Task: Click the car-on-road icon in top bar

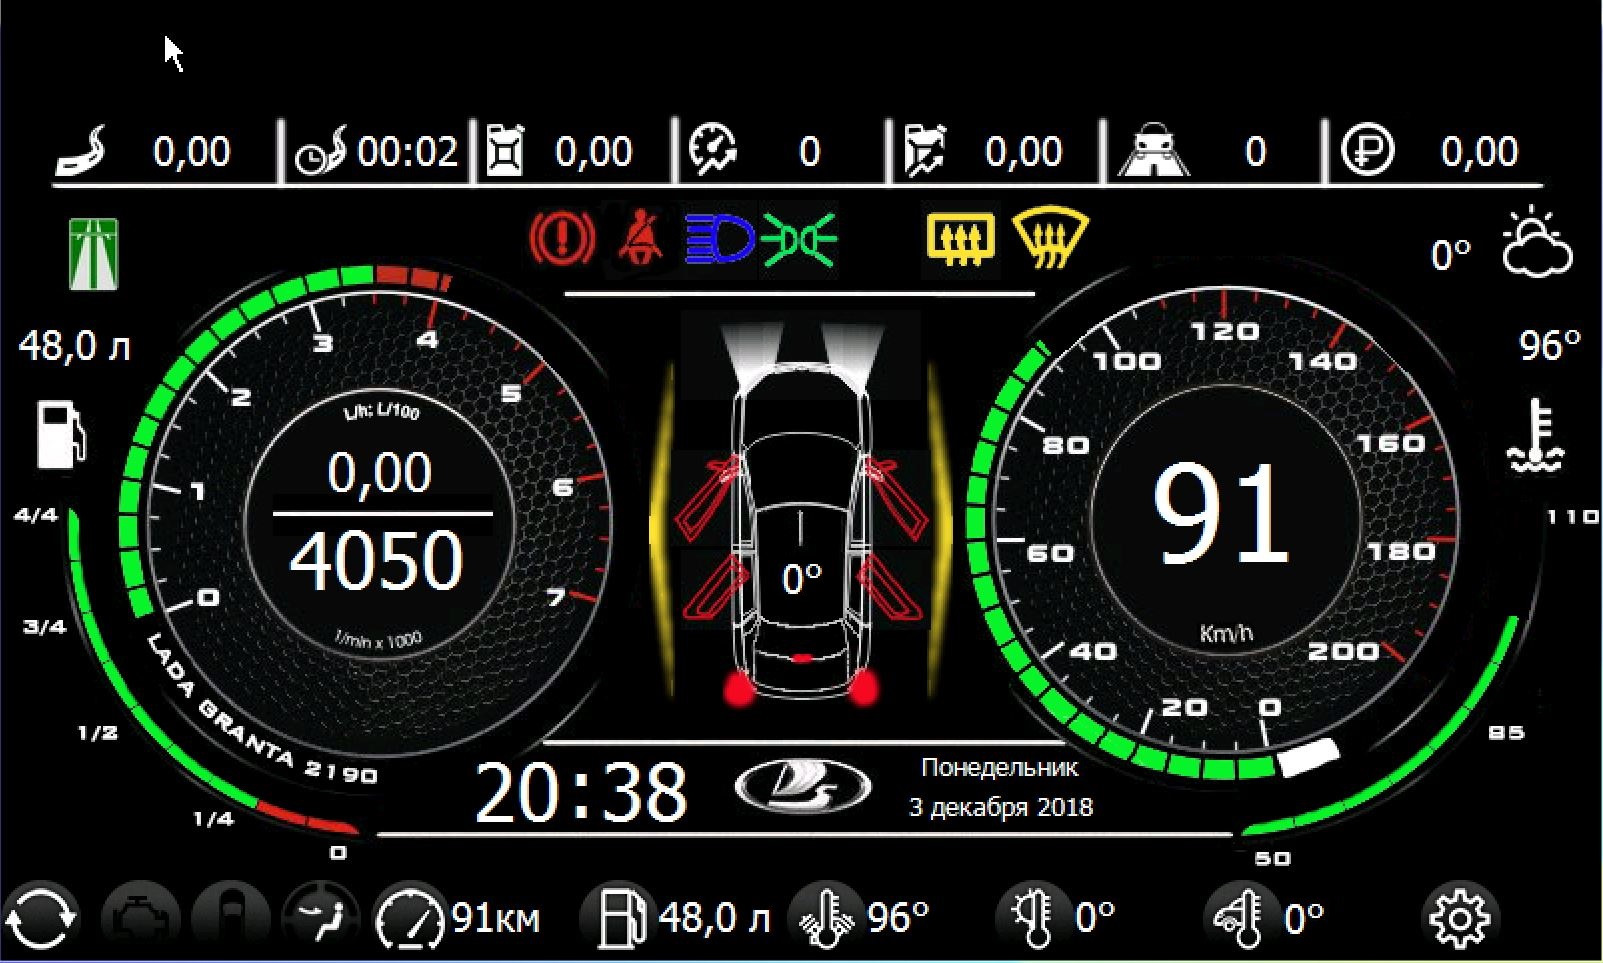Action: pos(1152,151)
